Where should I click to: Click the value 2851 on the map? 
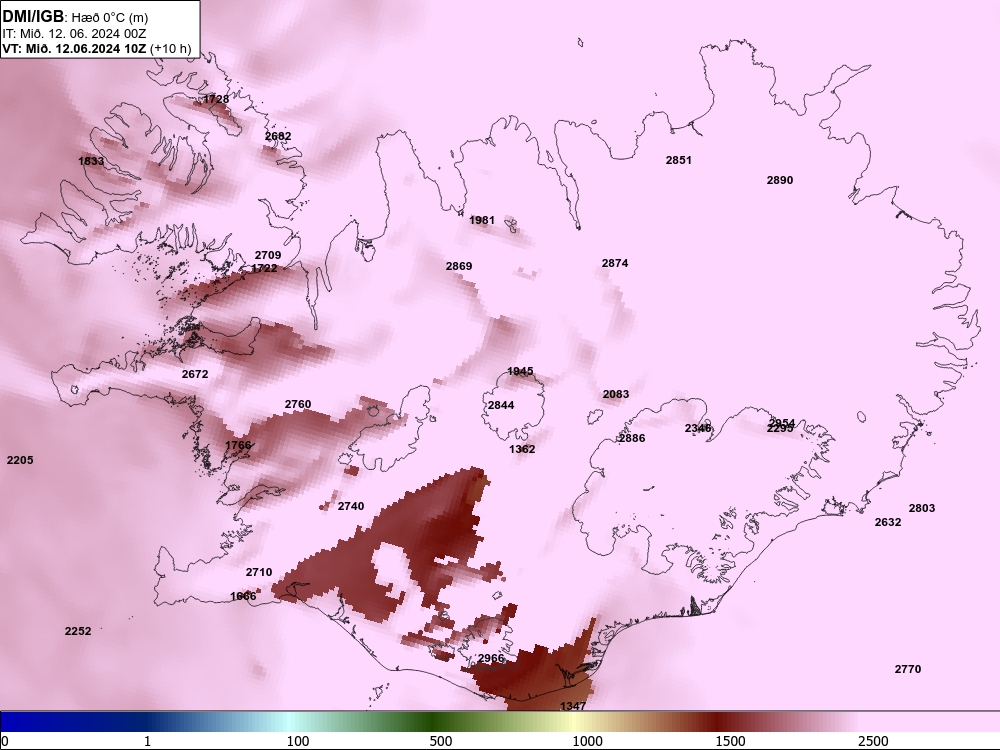coord(679,160)
